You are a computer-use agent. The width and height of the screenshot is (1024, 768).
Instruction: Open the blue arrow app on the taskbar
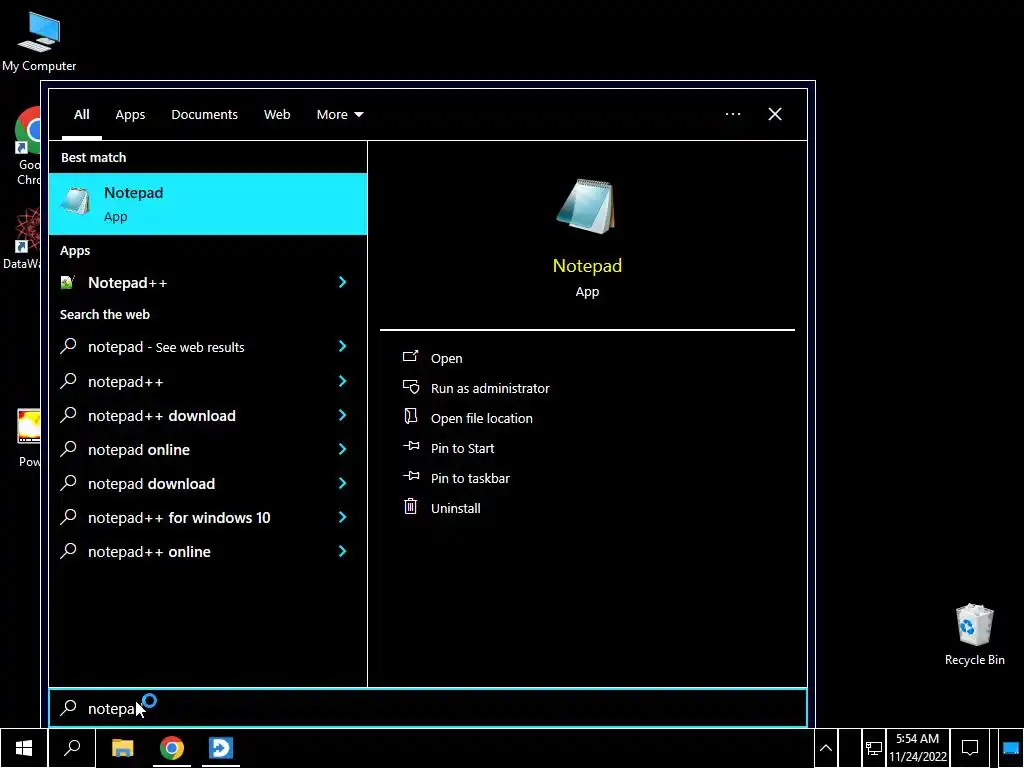tap(221, 748)
